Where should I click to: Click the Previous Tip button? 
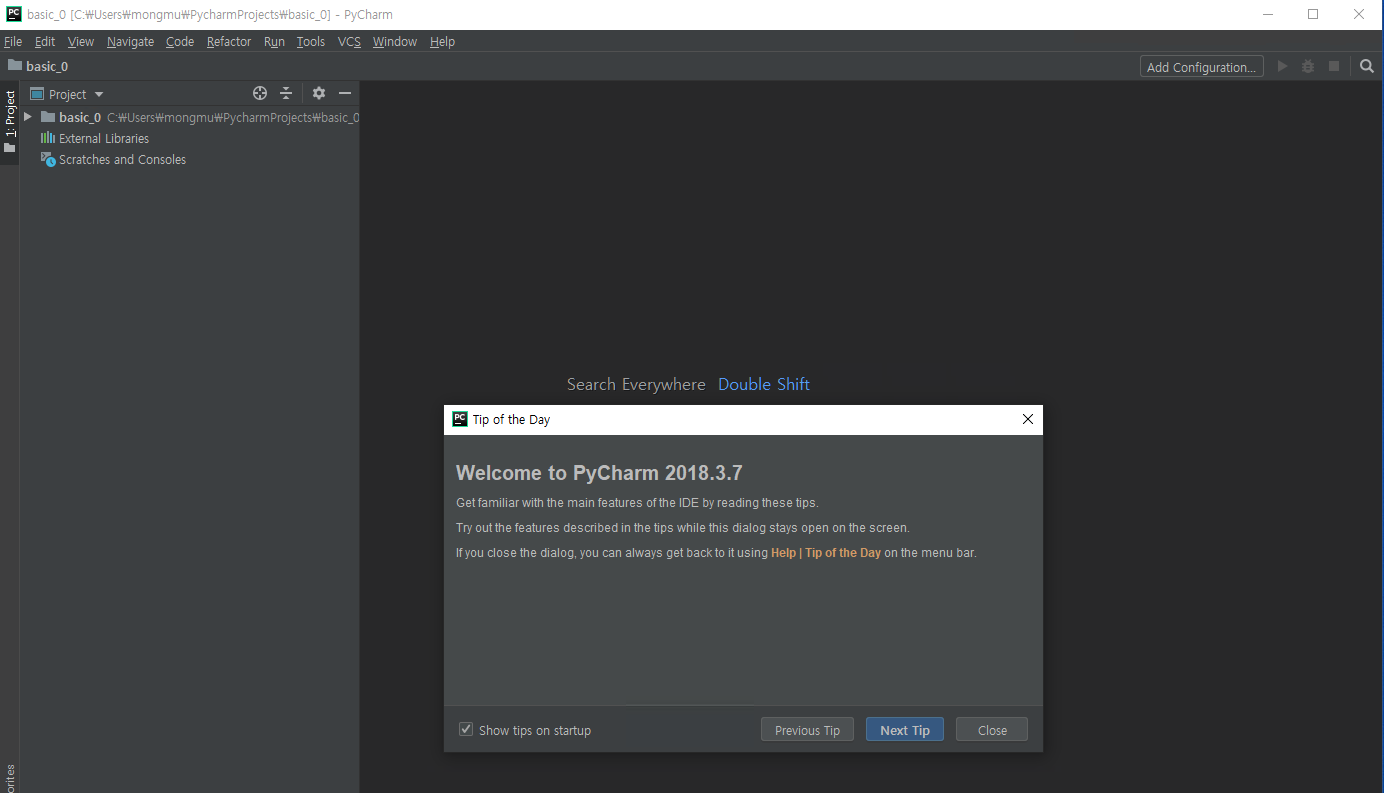pyautogui.click(x=807, y=730)
